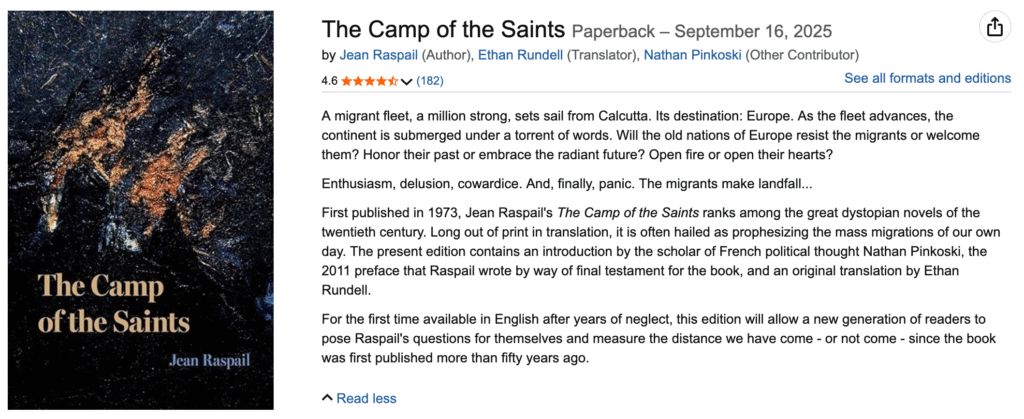Click See all formats and editions
This screenshot has width=1024, height=419.
(x=927, y=78)
